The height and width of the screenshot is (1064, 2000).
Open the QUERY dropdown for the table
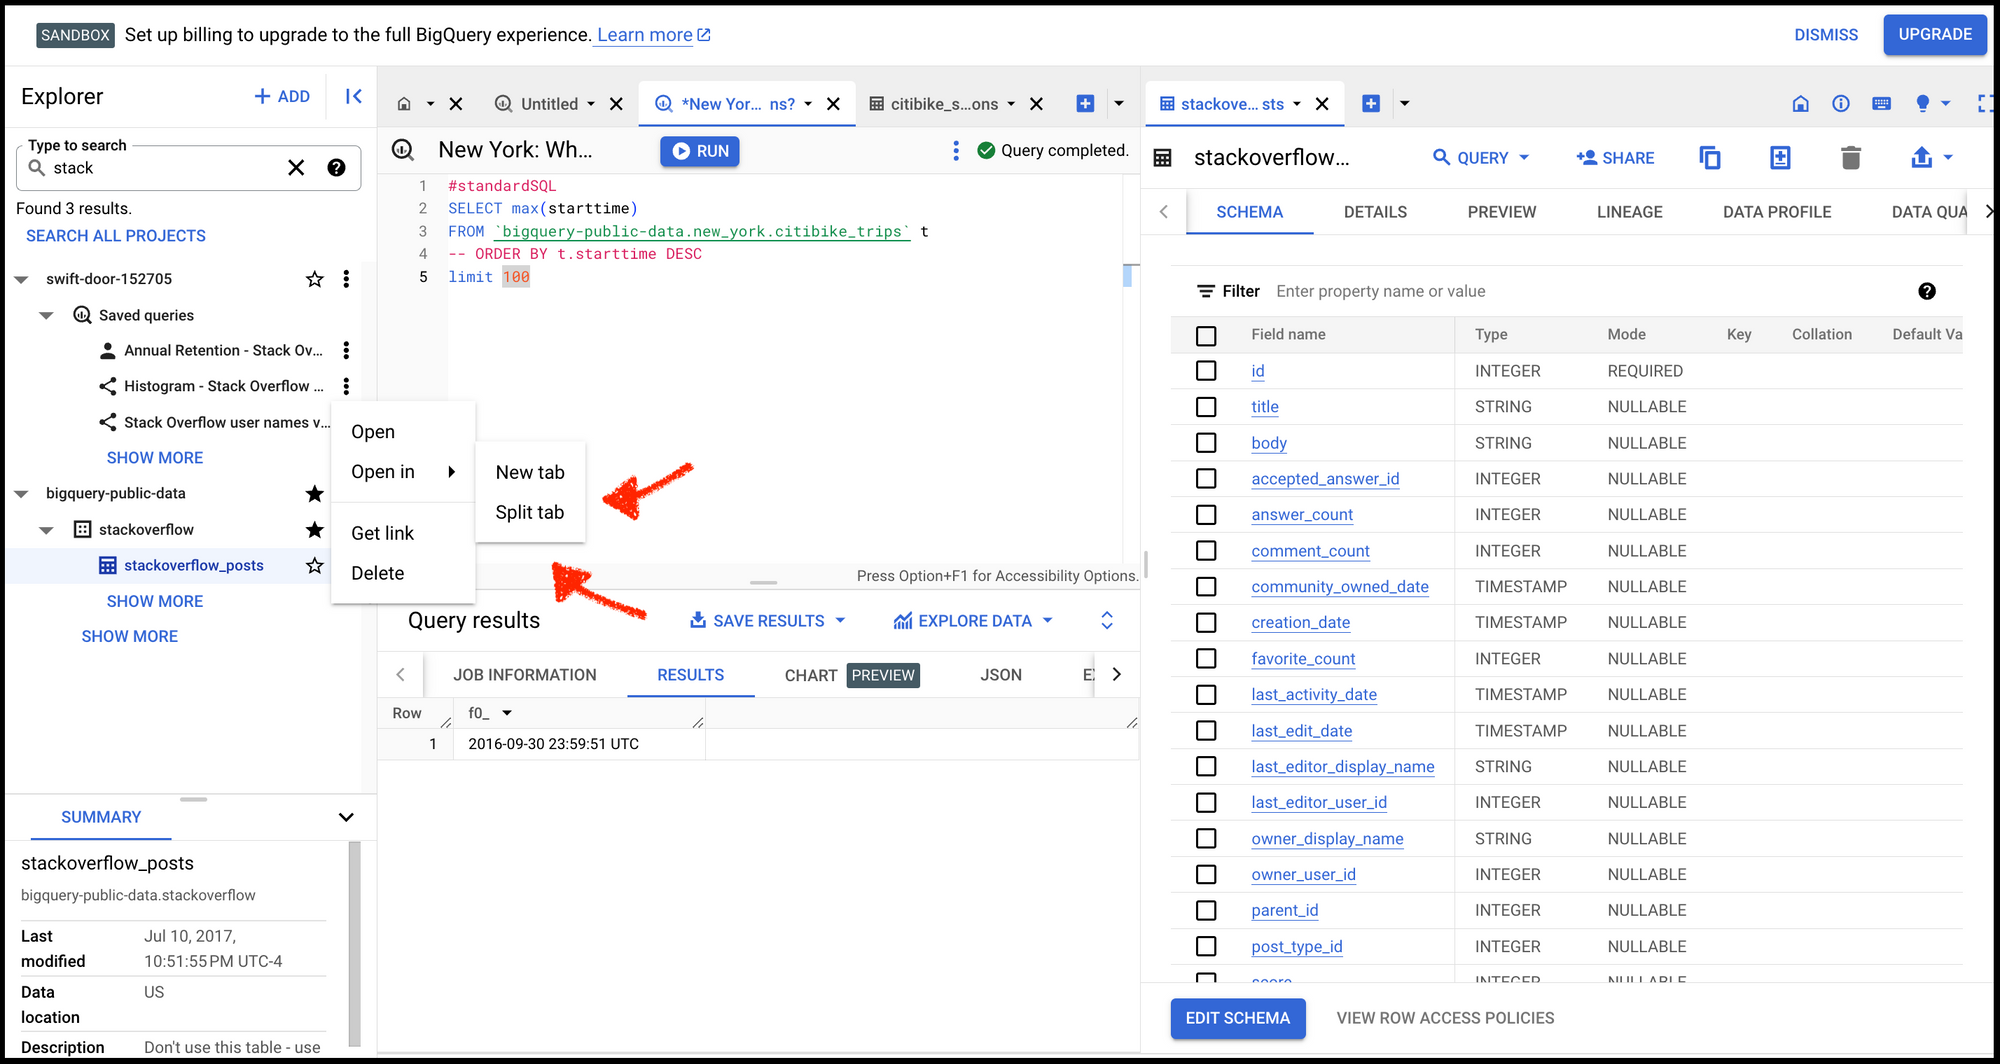pyautogui.click(x=1481, y=158)
